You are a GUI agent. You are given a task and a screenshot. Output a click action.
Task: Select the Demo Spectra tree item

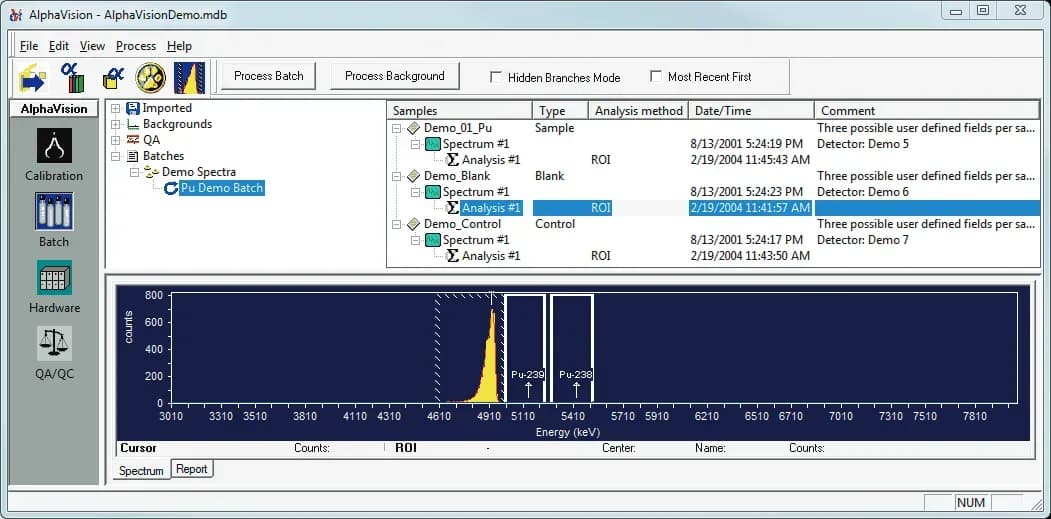[199, 172]
